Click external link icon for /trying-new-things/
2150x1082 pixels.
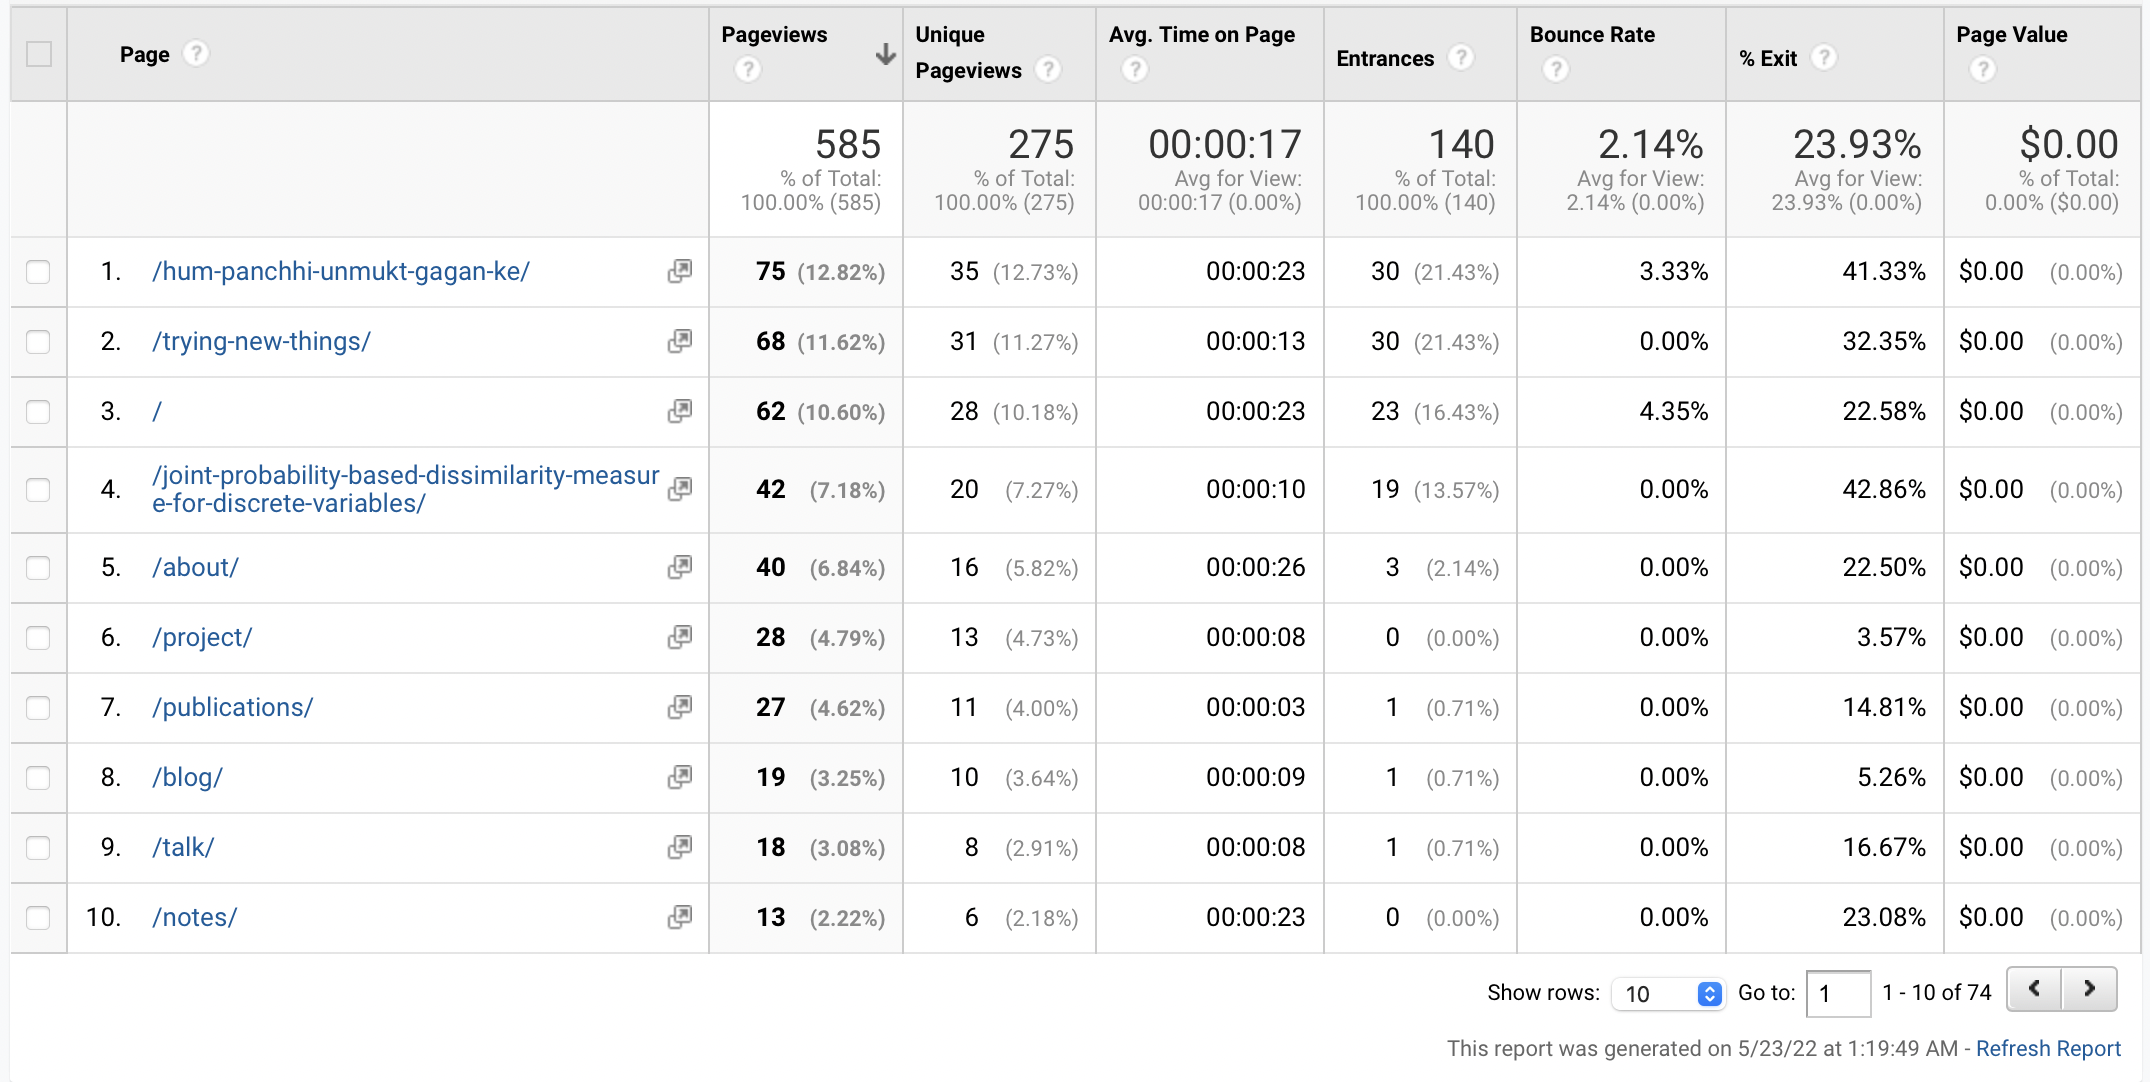[x=680, y=341]
